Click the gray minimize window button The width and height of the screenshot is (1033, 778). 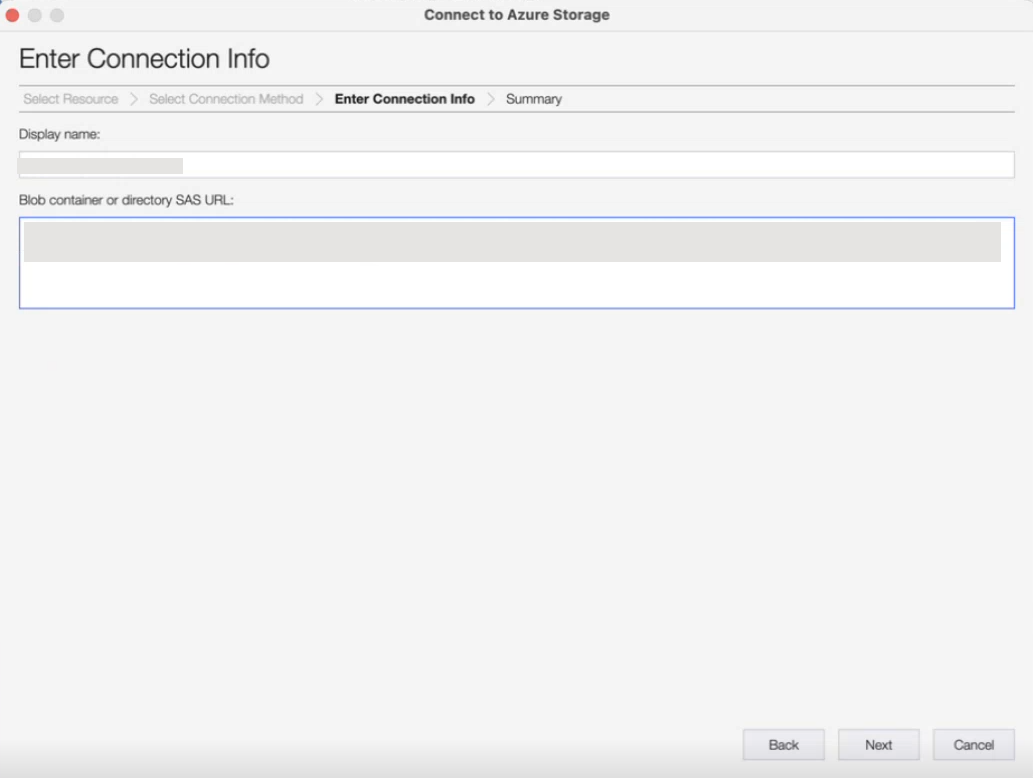[35, 15]
